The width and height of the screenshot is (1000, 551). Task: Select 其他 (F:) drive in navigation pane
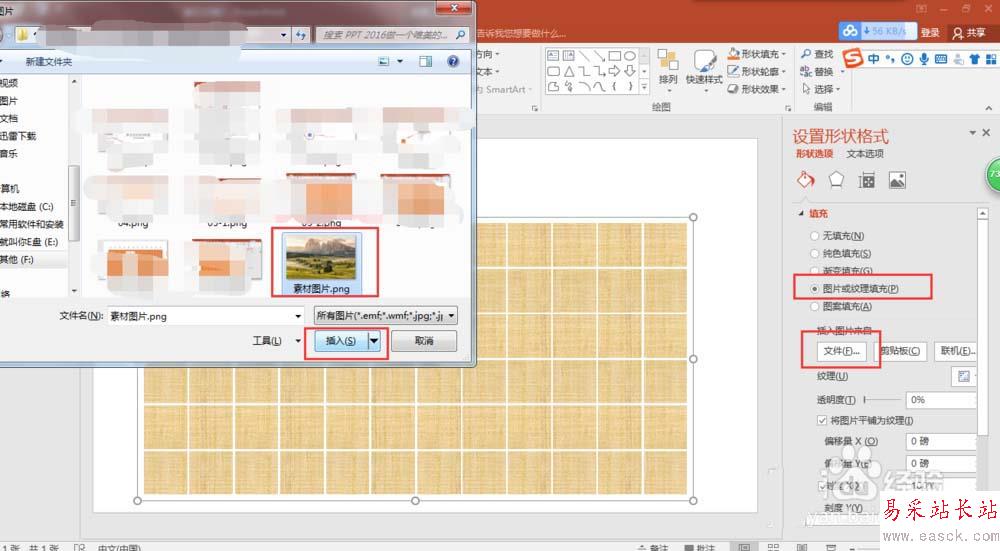pos(17,260)
